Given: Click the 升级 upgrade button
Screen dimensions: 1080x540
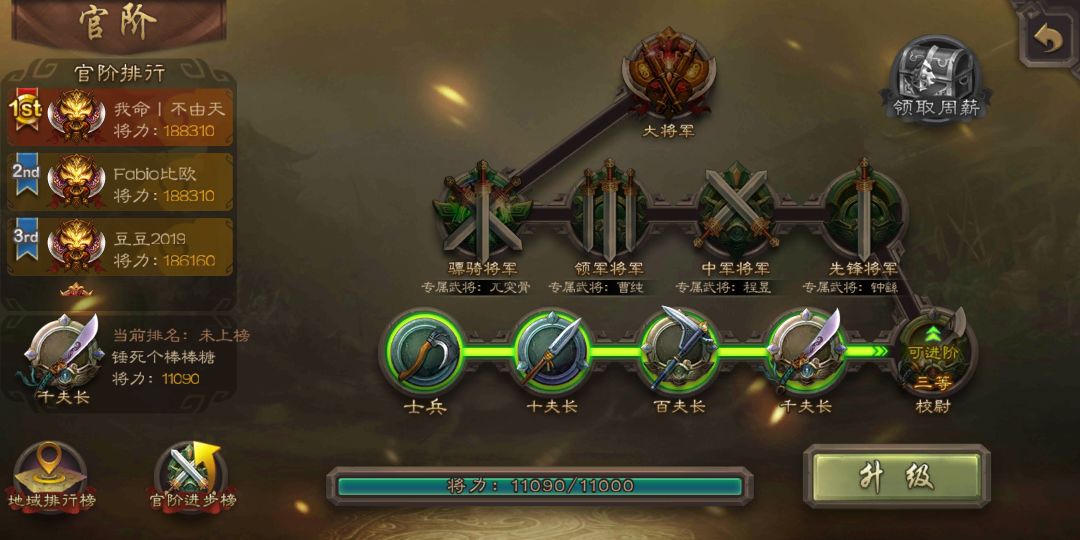Looking at the screenshot, I should tap(897, 477).
